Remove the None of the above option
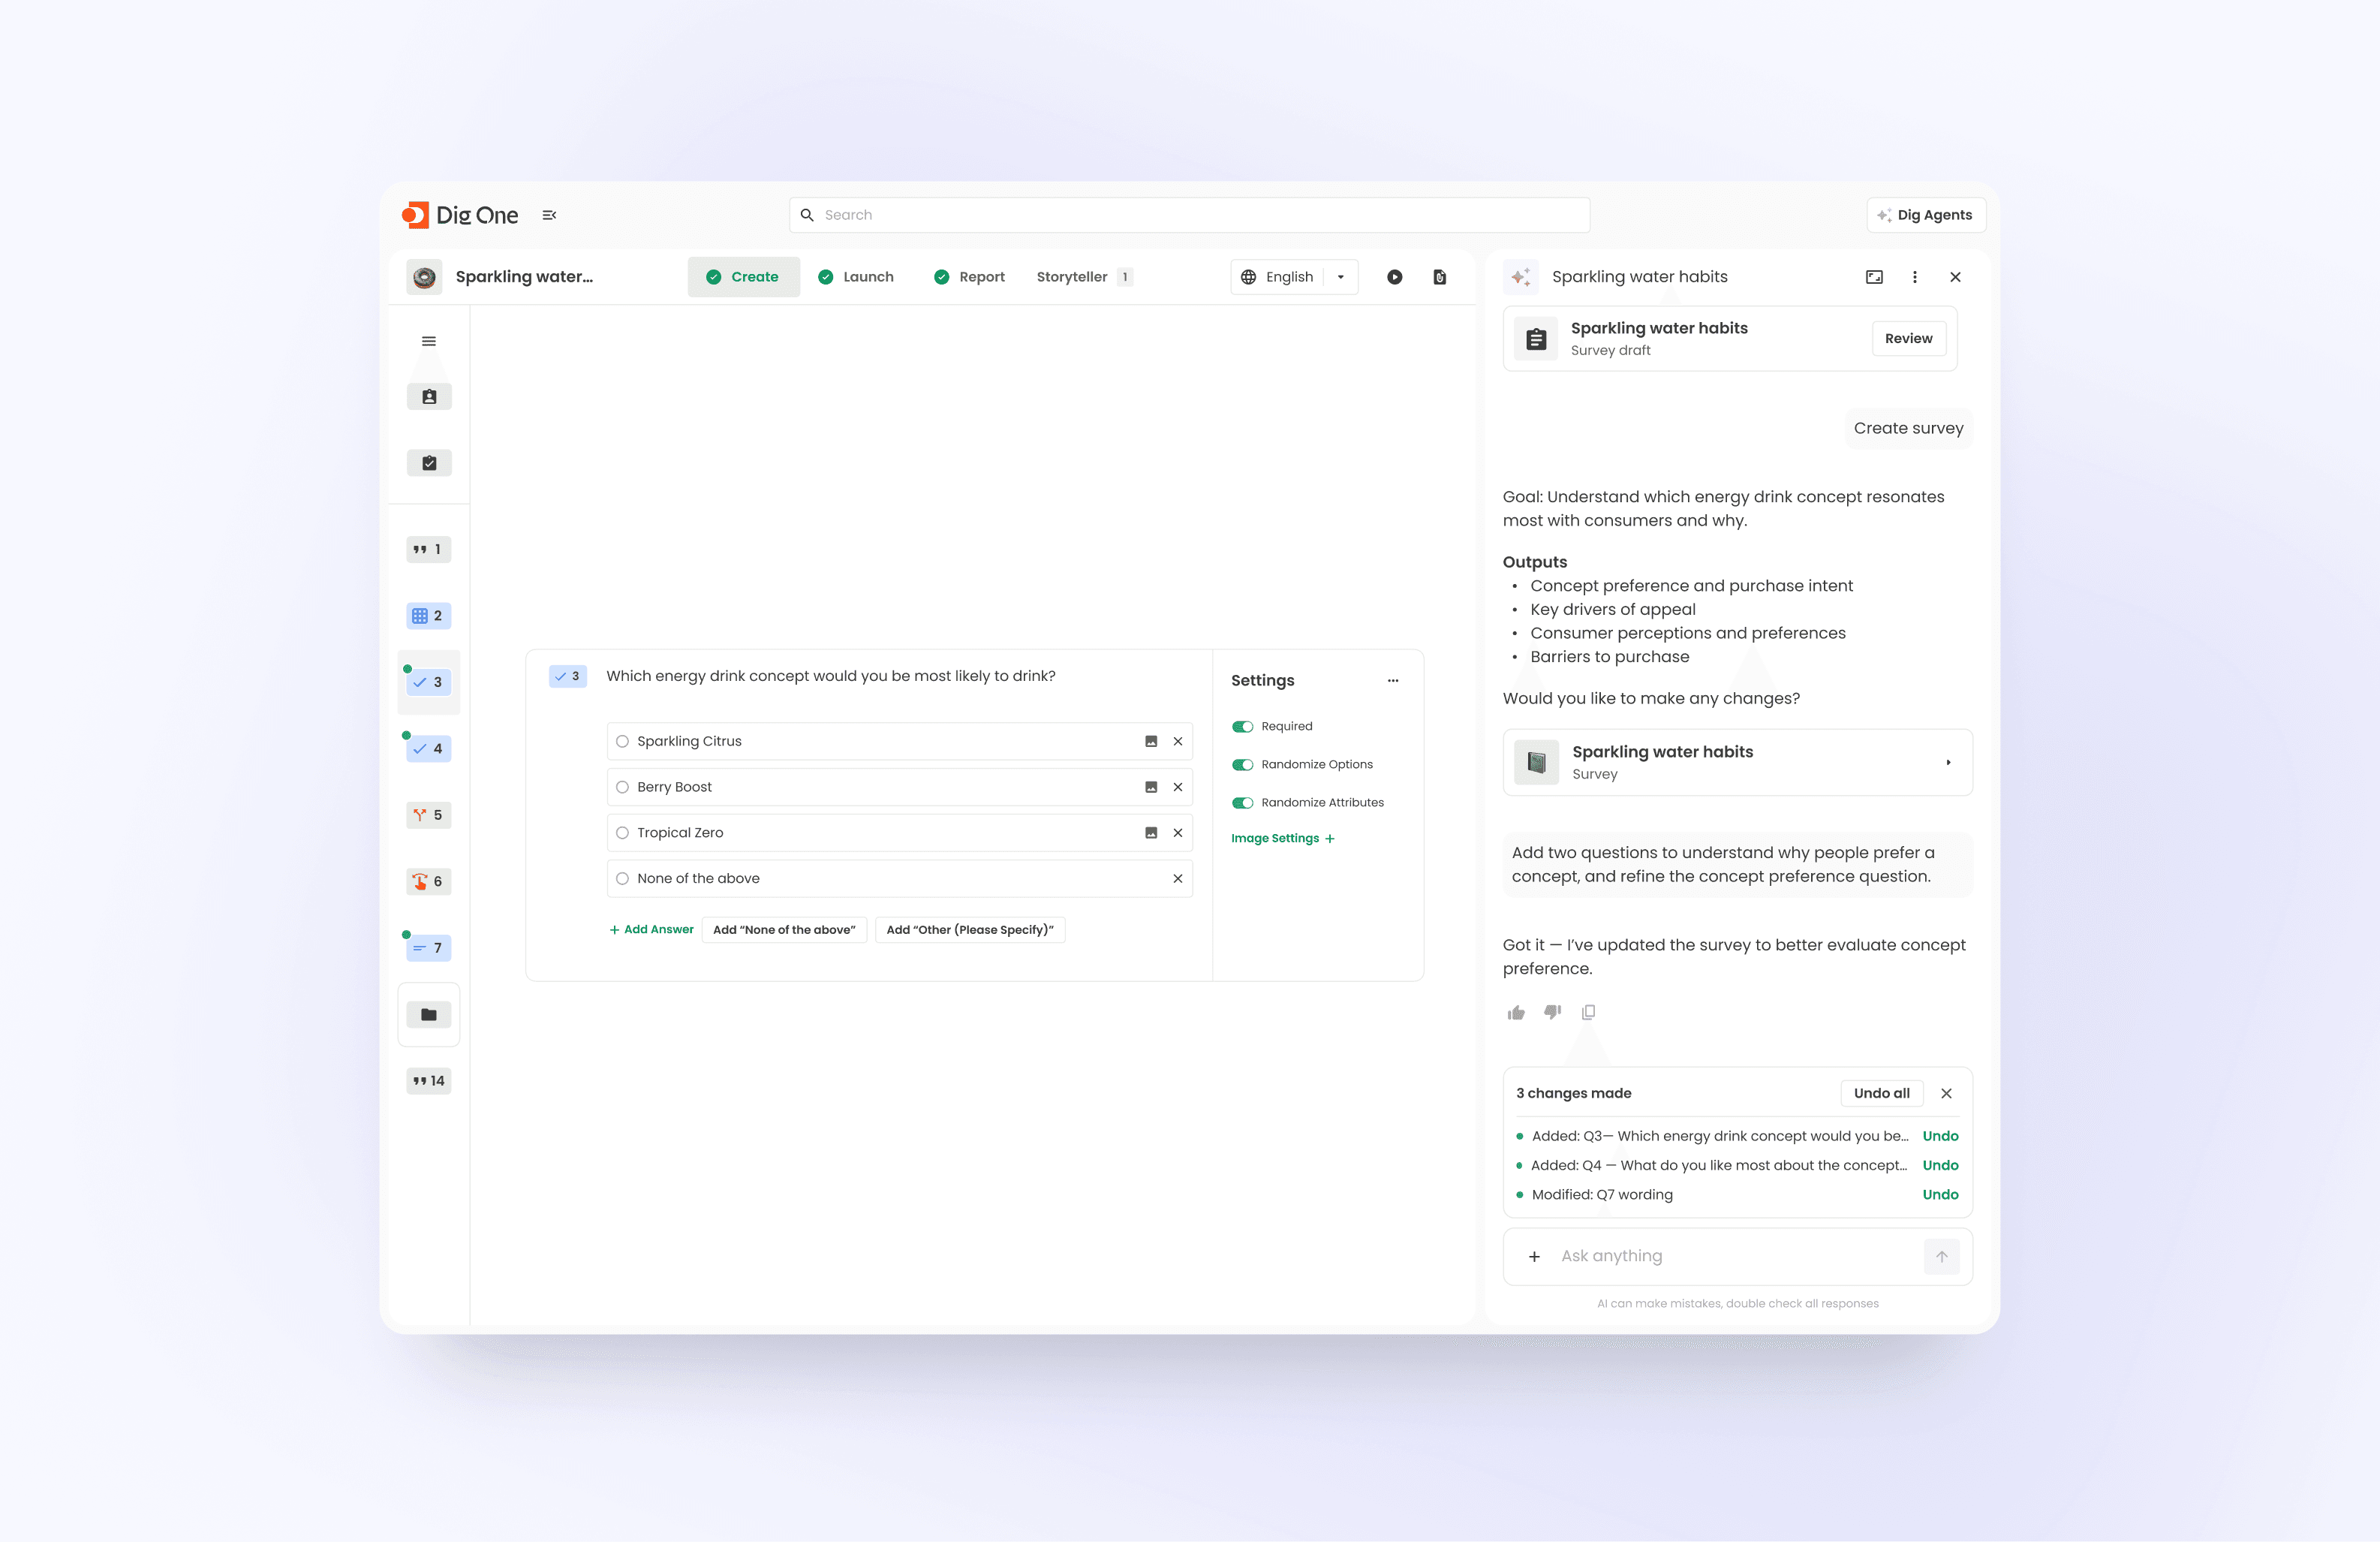 point(1178,879)
